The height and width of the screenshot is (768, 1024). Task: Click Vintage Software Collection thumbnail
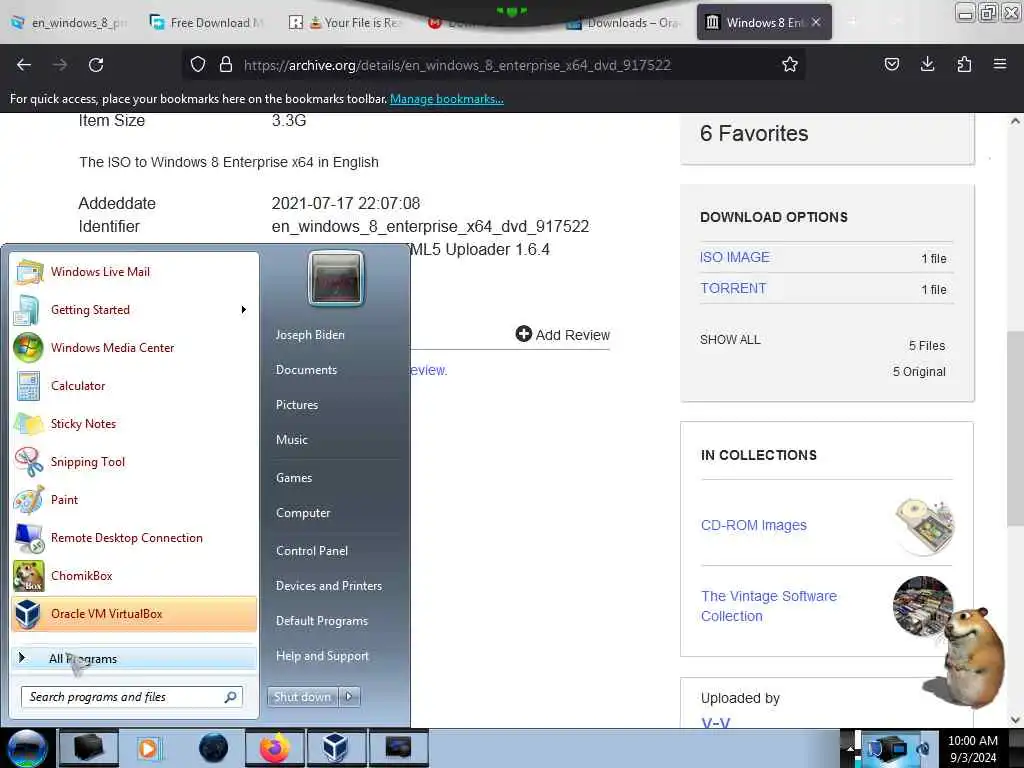pyautogui.click(x=922, y=606)
